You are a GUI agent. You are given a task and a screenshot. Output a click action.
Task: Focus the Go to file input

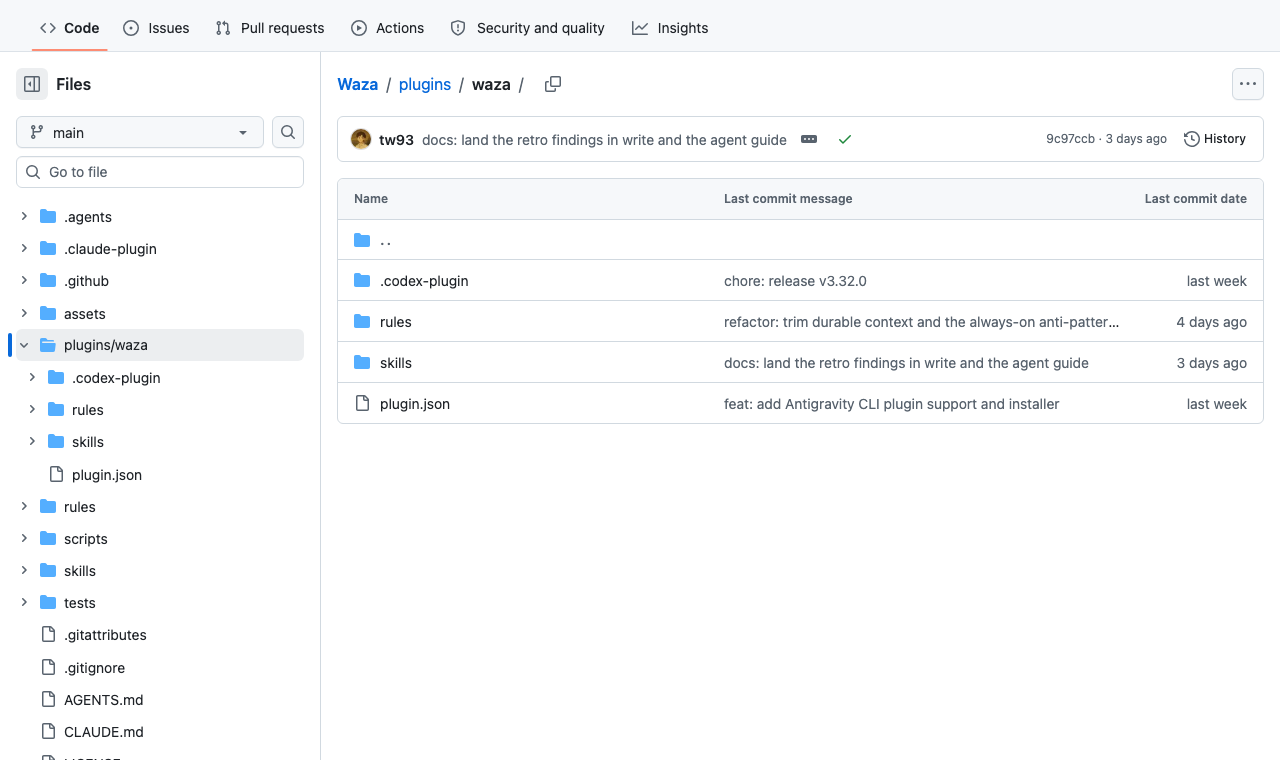point(160,172)
